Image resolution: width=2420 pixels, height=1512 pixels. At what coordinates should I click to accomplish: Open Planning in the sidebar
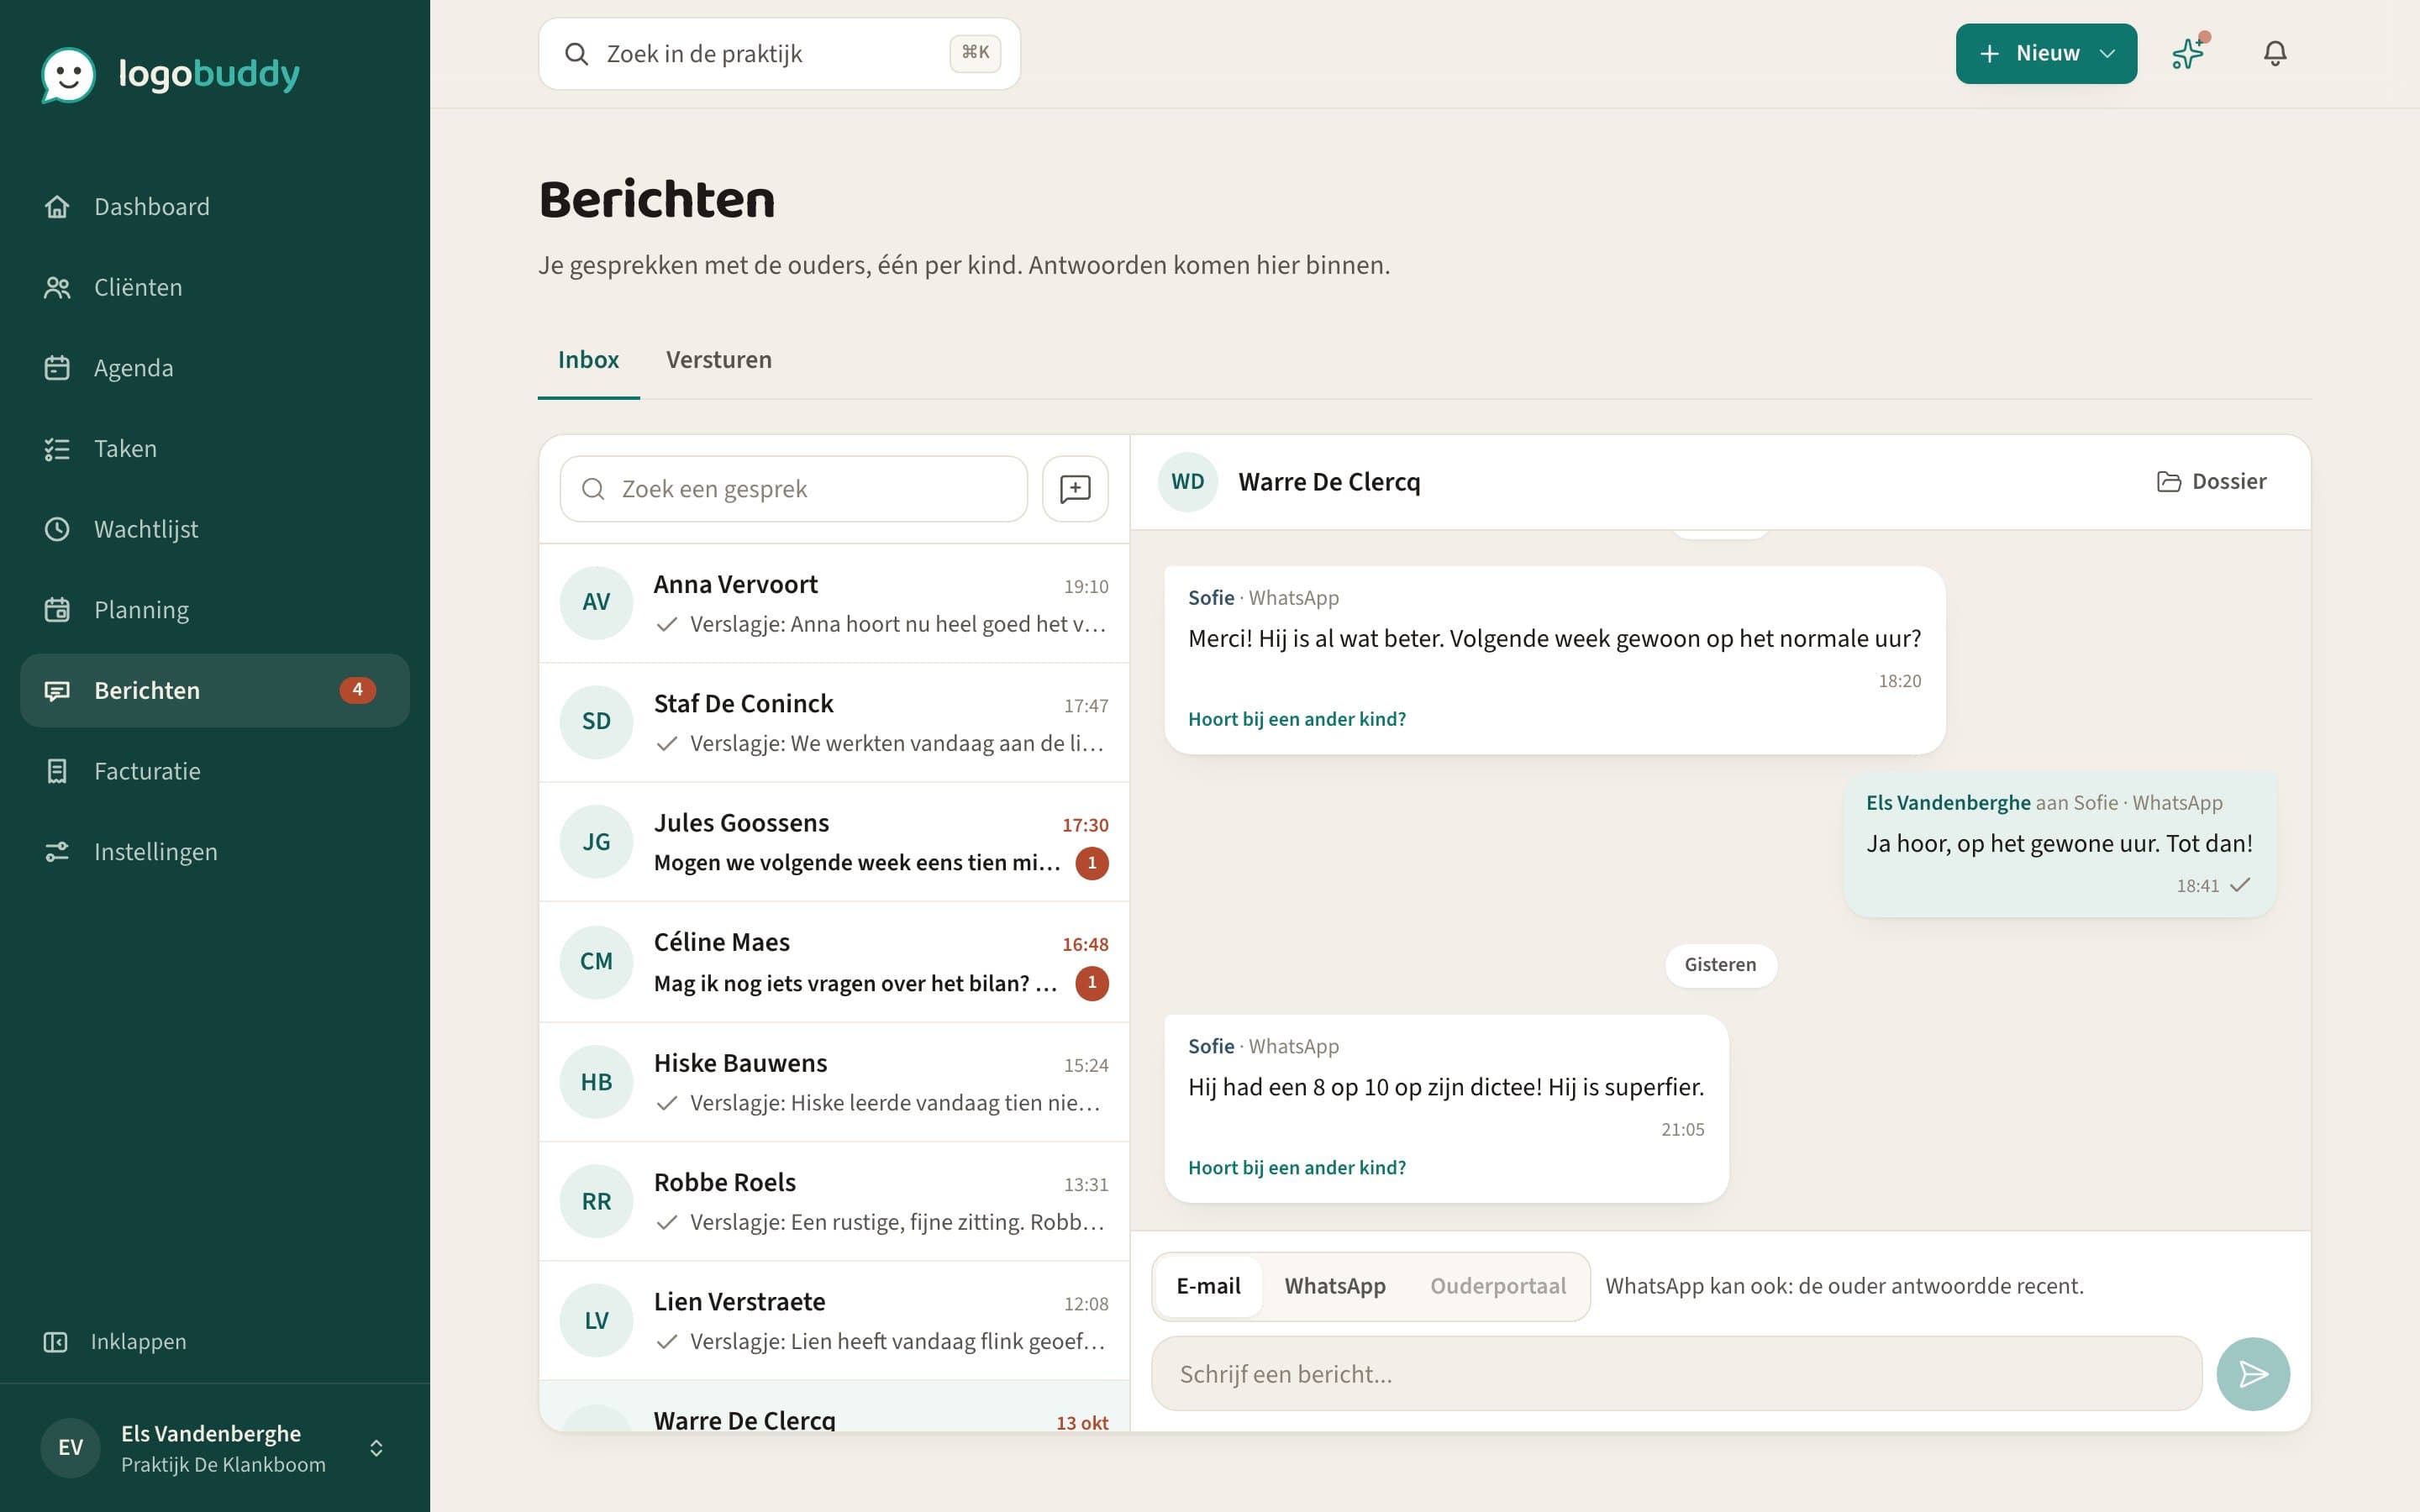pos(215,610)
